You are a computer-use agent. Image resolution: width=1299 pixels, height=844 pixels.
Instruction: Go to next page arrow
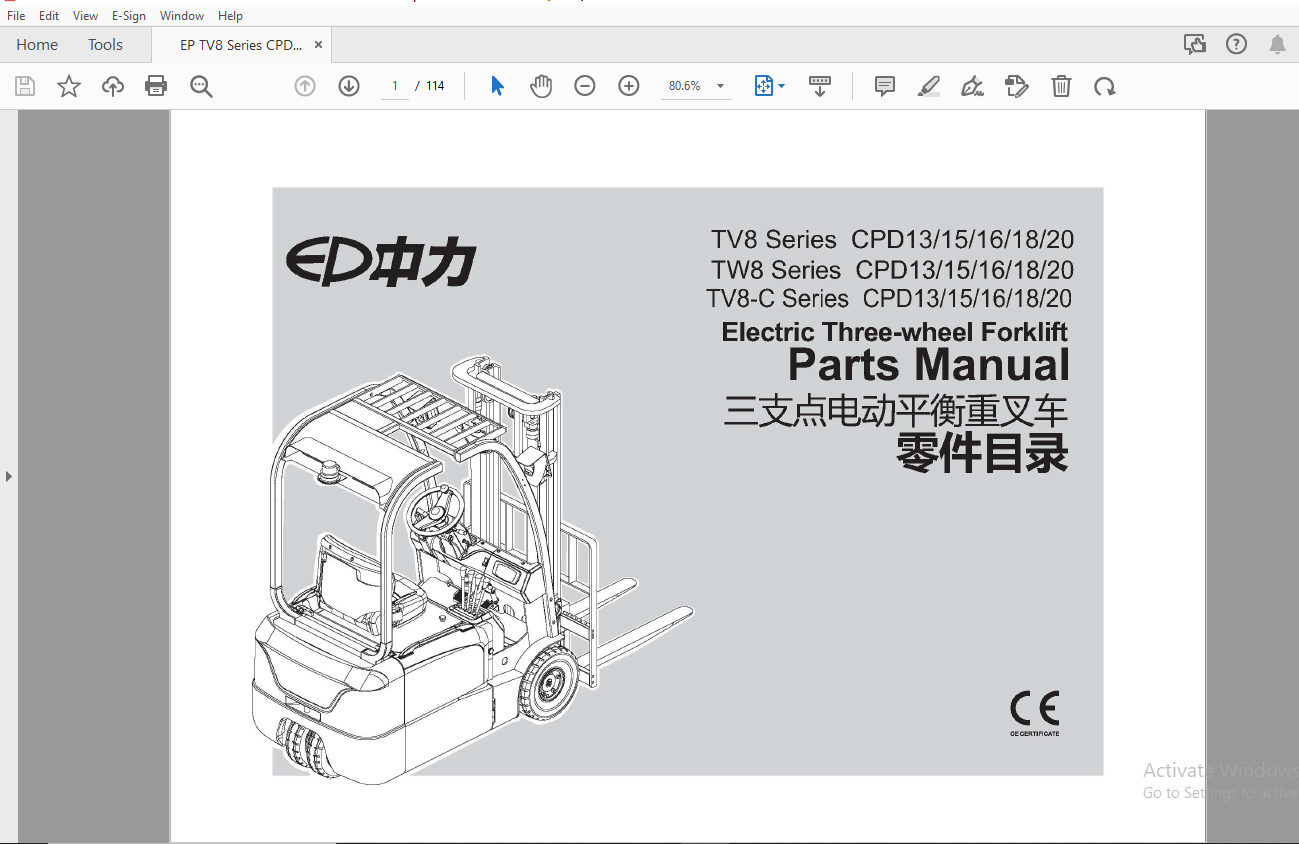349,86
